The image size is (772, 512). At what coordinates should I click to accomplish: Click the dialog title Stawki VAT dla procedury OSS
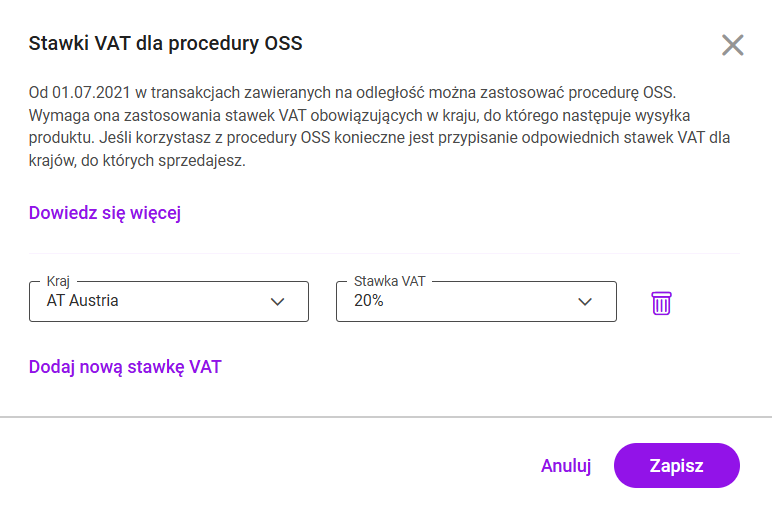[165, 43]
